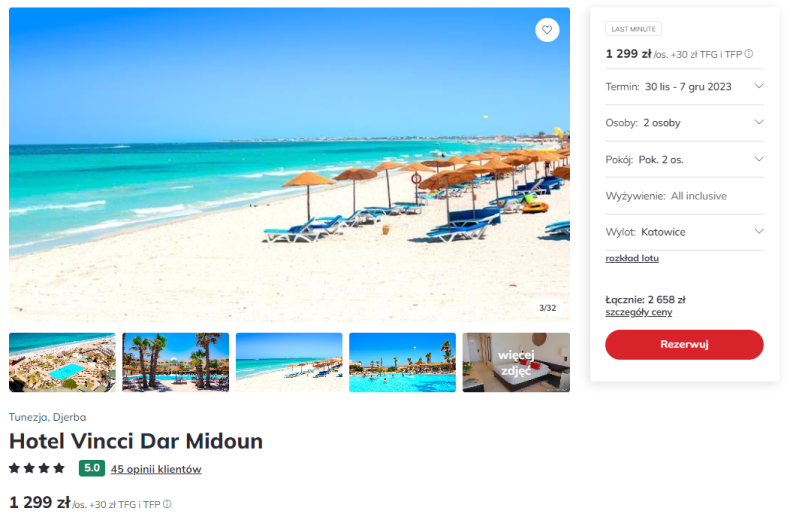The image size is (790, 514).
Task: Open szczegóły ceny price details link
Action: pyautogui.click(x=638, y=312)
